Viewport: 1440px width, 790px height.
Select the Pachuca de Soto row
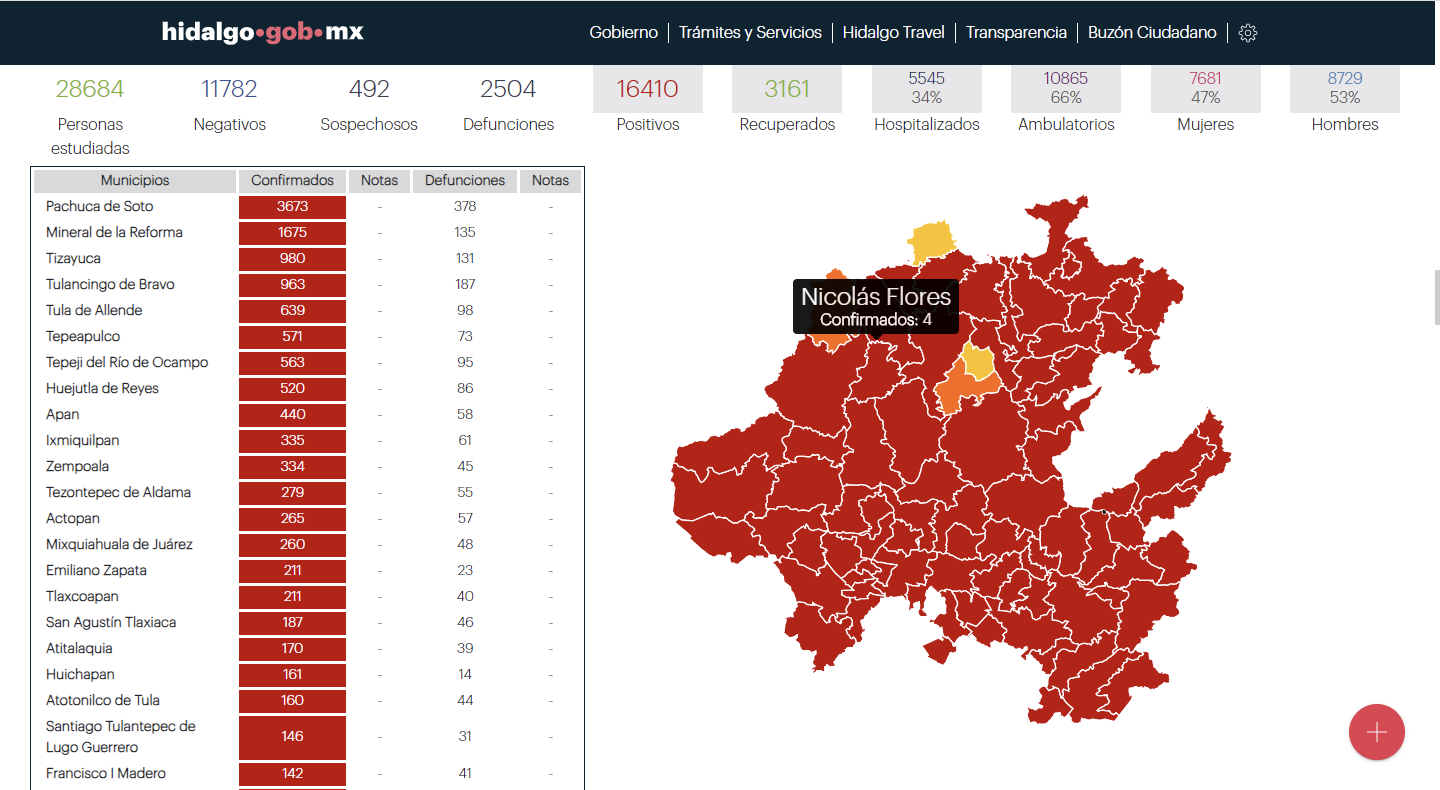pos(100,207)
